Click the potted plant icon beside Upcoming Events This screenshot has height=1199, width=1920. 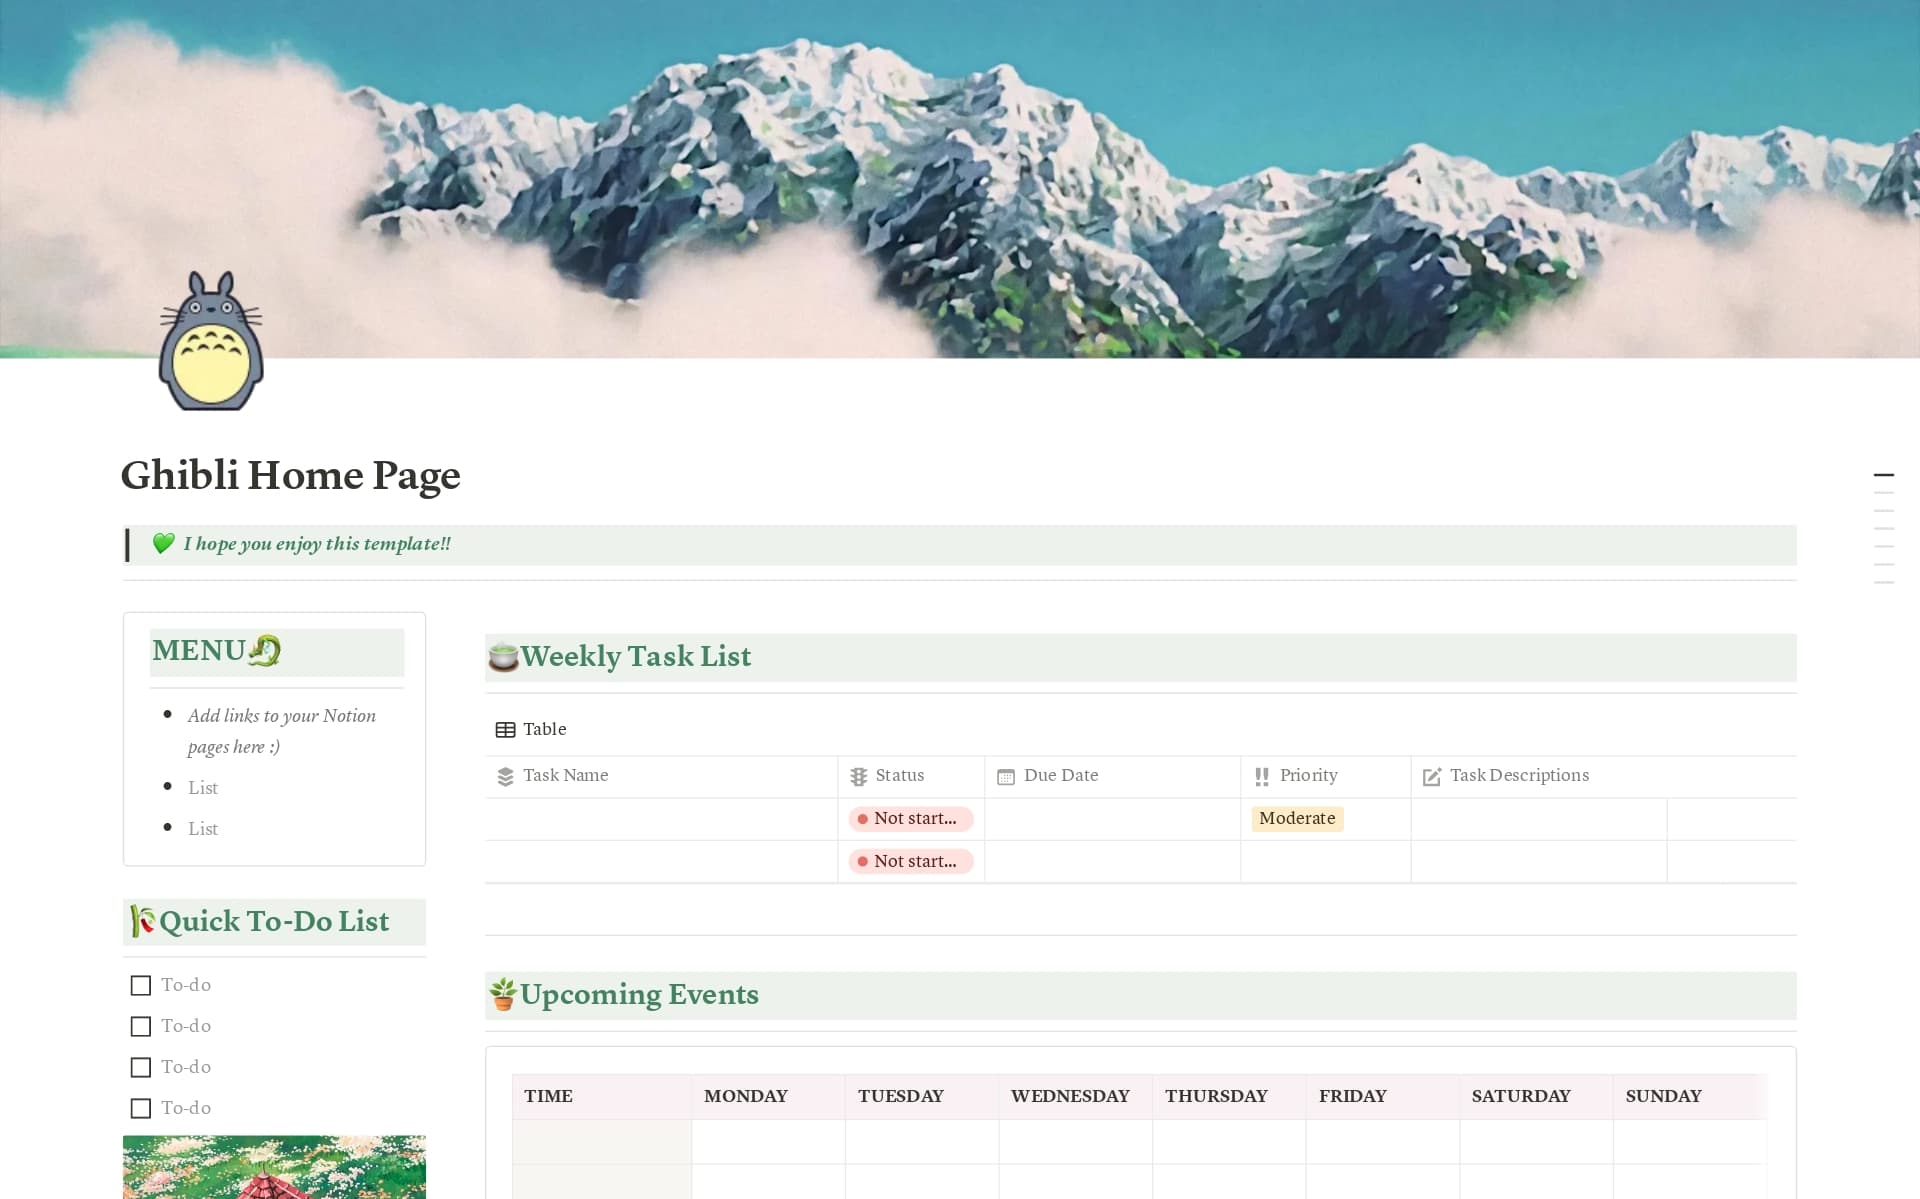503,994
